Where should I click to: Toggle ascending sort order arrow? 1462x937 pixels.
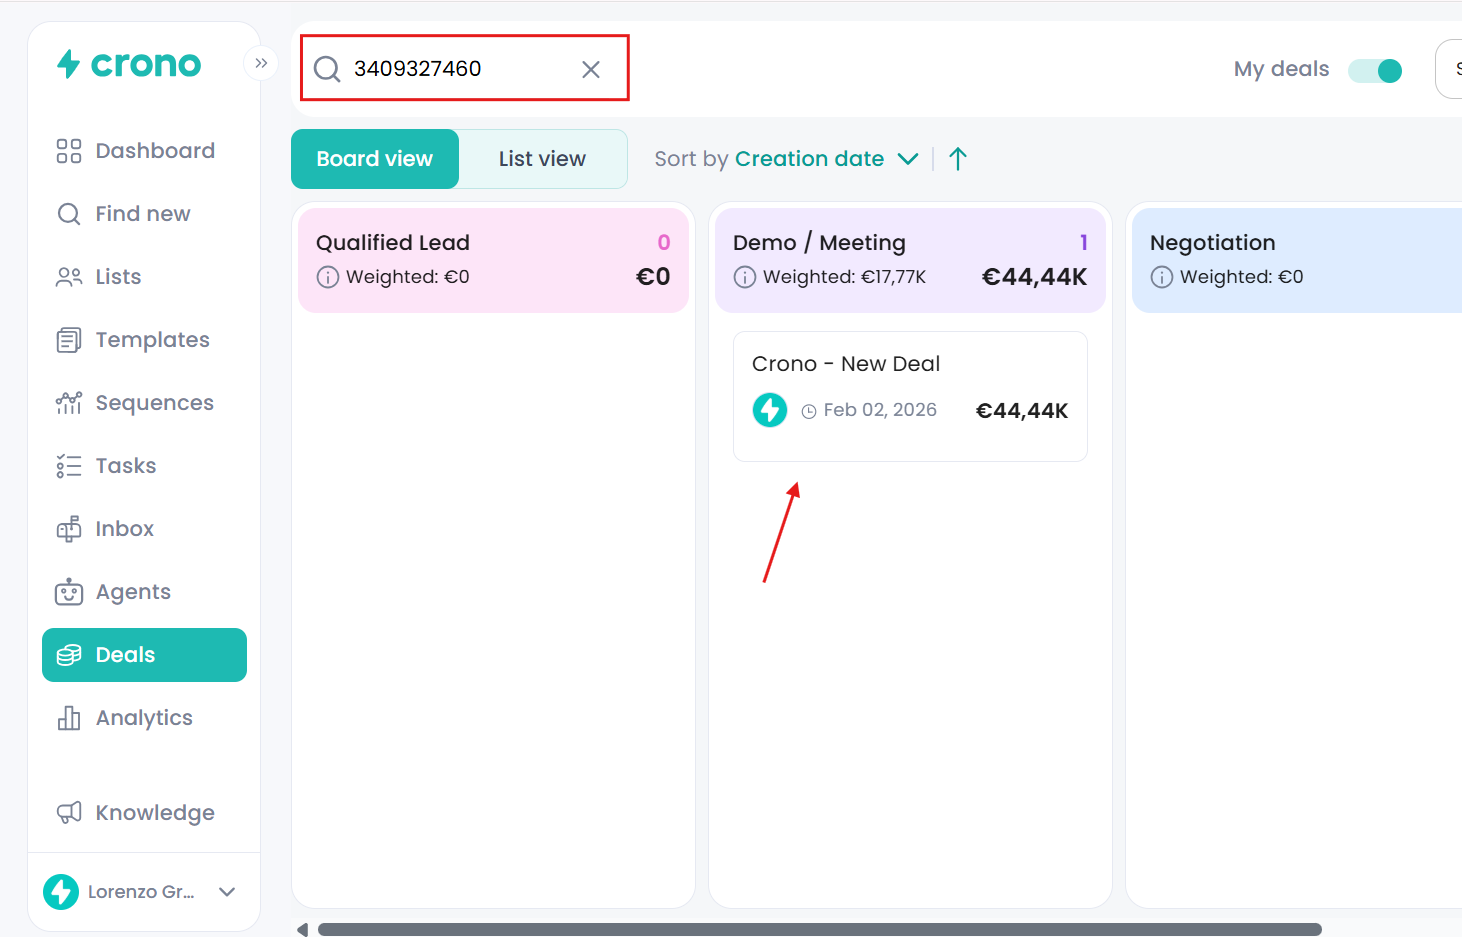pyautogui.click(x=957, y=159)
